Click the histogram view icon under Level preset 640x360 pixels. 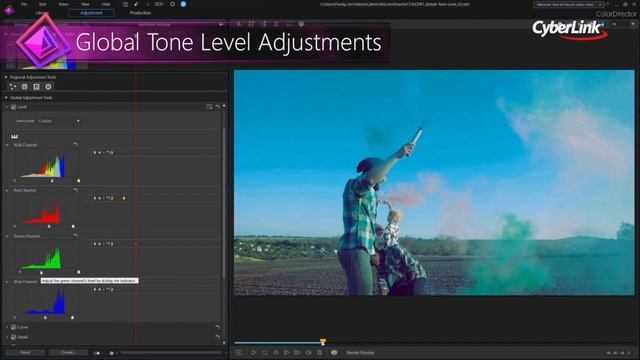(x=15, y=136)
